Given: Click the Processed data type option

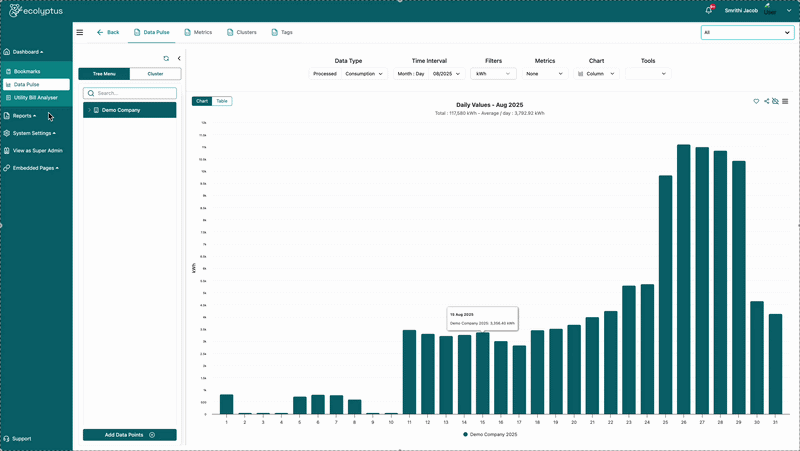Looking at the screenshot, I should [x=325, y=74].
